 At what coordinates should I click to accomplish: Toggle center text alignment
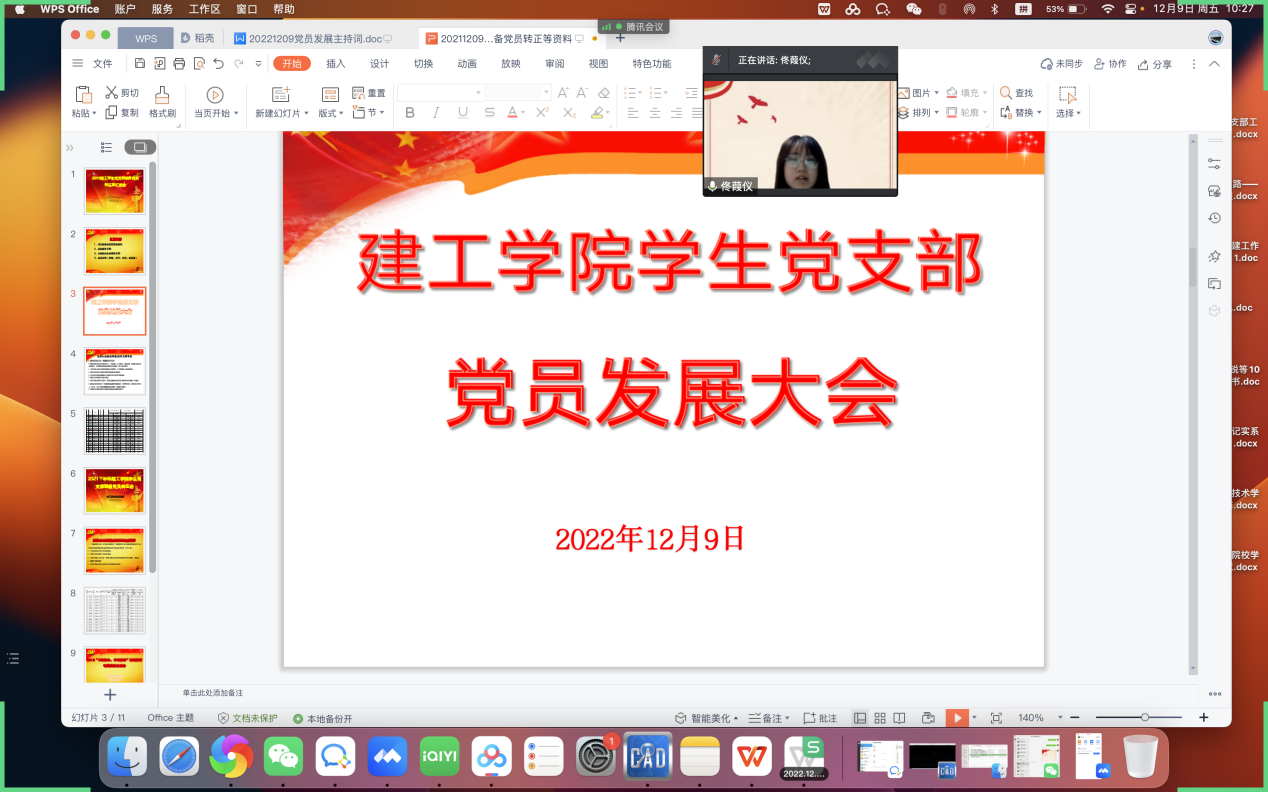tap(655, 113)
